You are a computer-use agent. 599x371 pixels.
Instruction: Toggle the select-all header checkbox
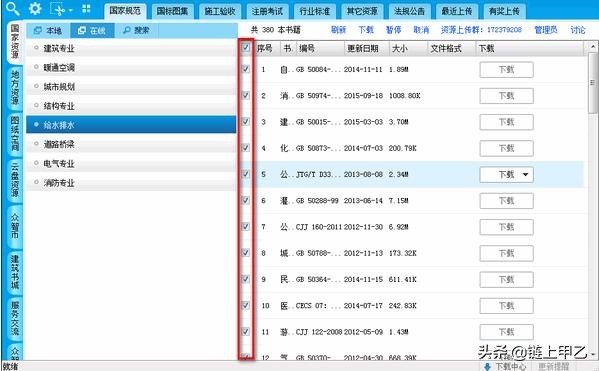[246, 48]
